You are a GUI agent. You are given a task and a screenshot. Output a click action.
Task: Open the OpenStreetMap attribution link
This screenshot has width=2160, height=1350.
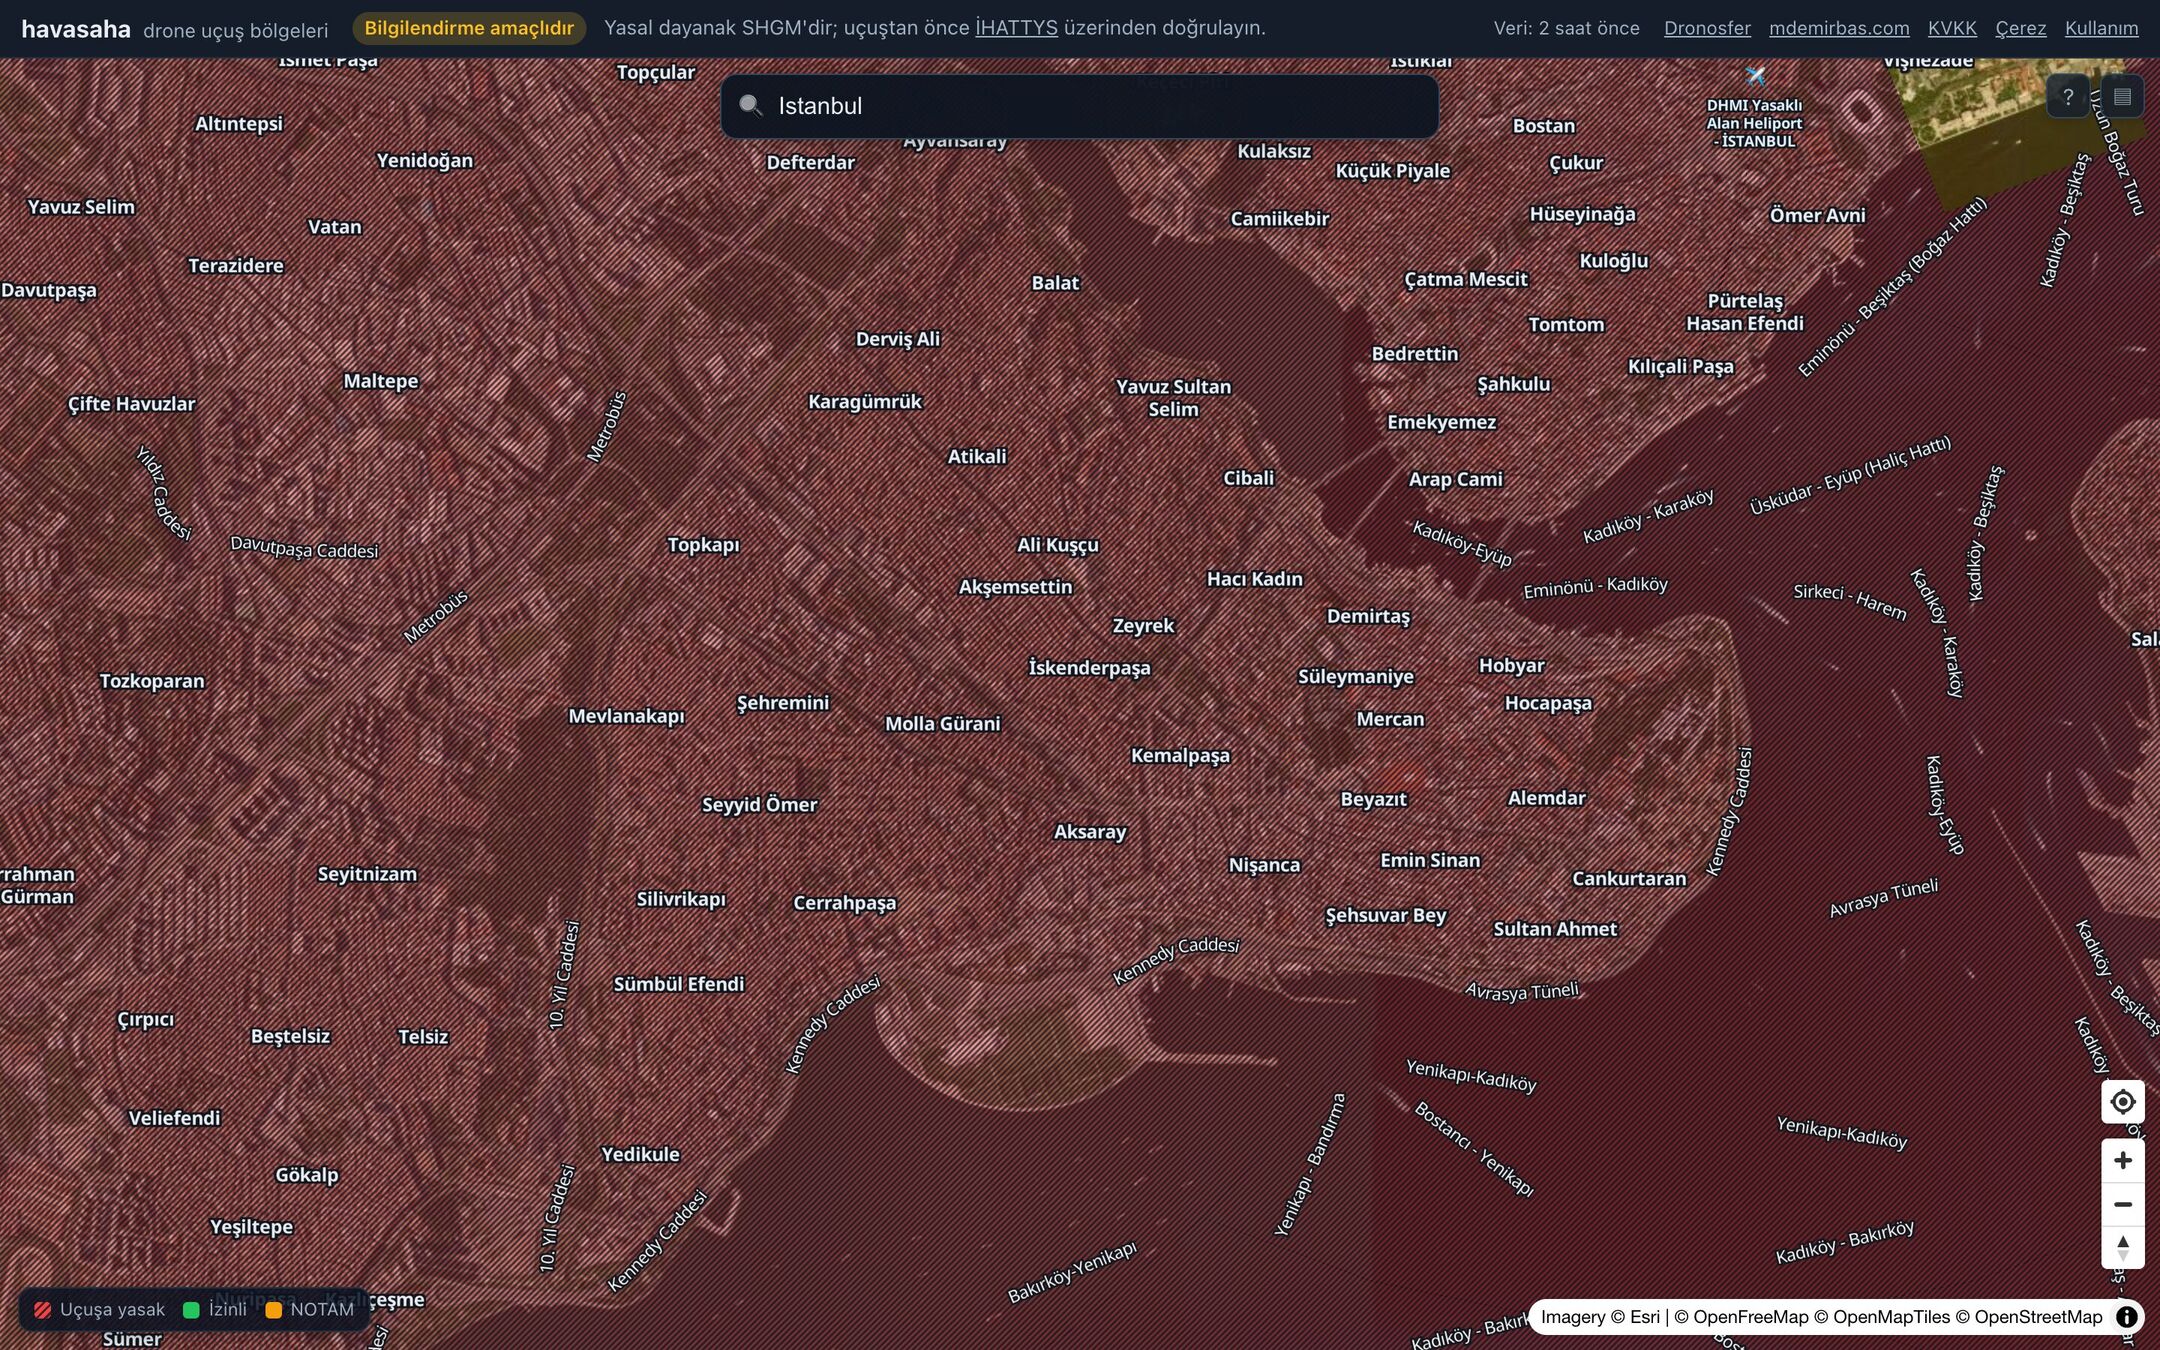coord(2029,1317)
